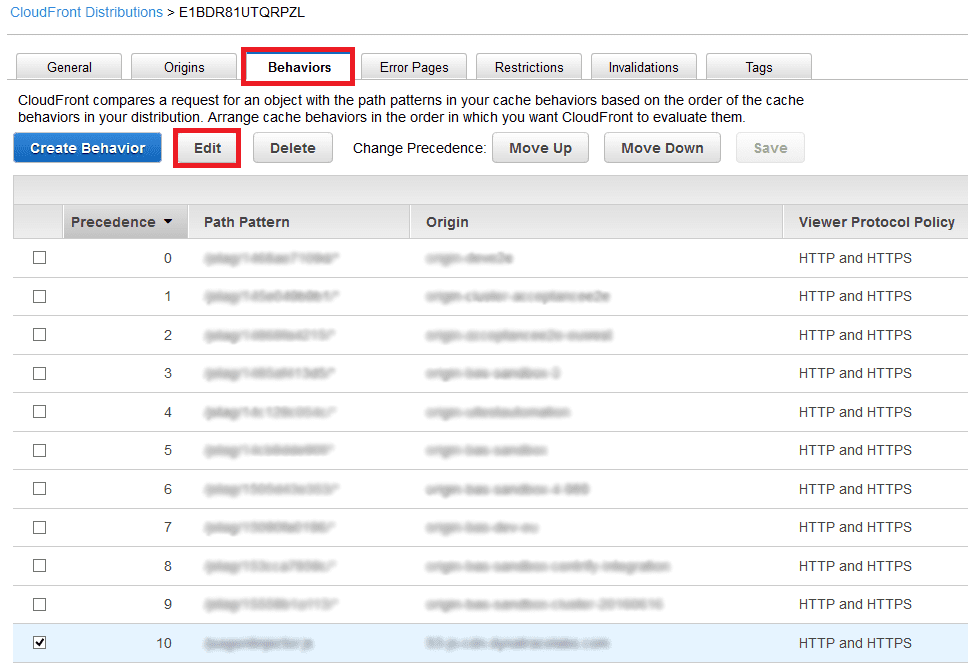Sort by the Precedence column arrow
The image size is (968, 670).
coord(168,222)
